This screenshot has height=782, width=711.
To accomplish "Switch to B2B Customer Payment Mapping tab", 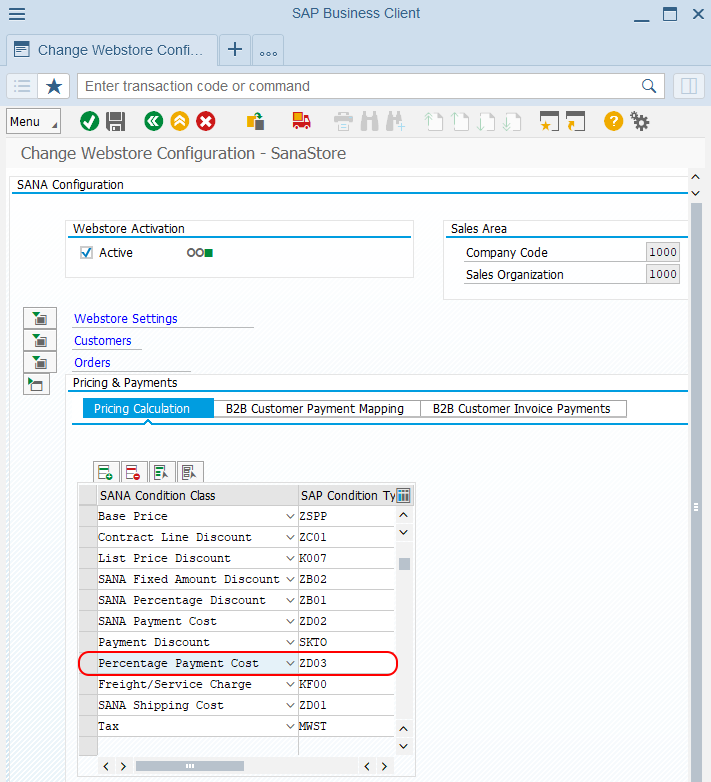I will pyautogui.click(x=316, y=408).
